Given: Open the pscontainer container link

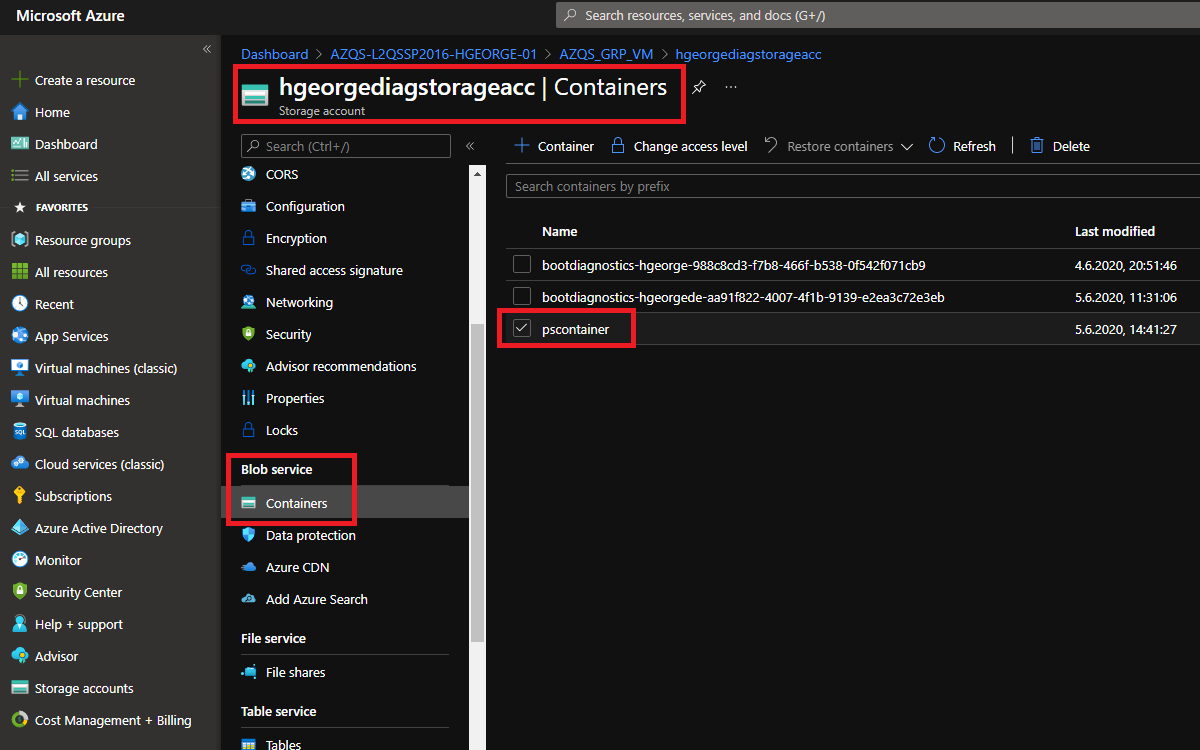Looking at the screenshot, I should [575, 329].
